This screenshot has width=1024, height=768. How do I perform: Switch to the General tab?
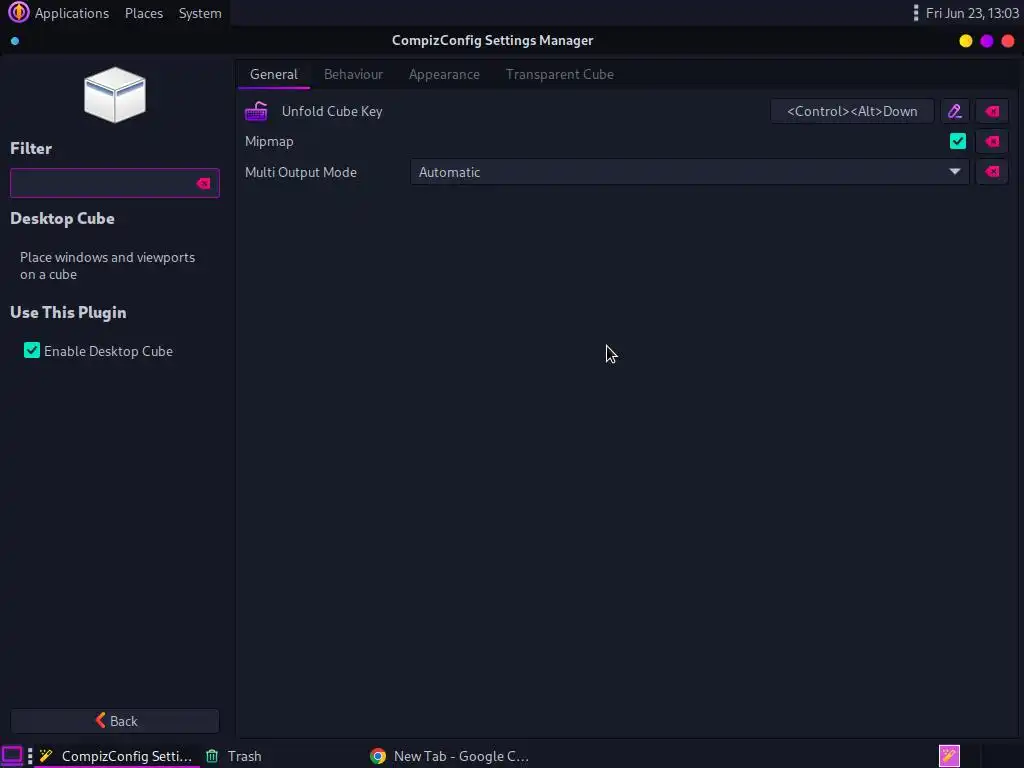click(x=274, y=74)
